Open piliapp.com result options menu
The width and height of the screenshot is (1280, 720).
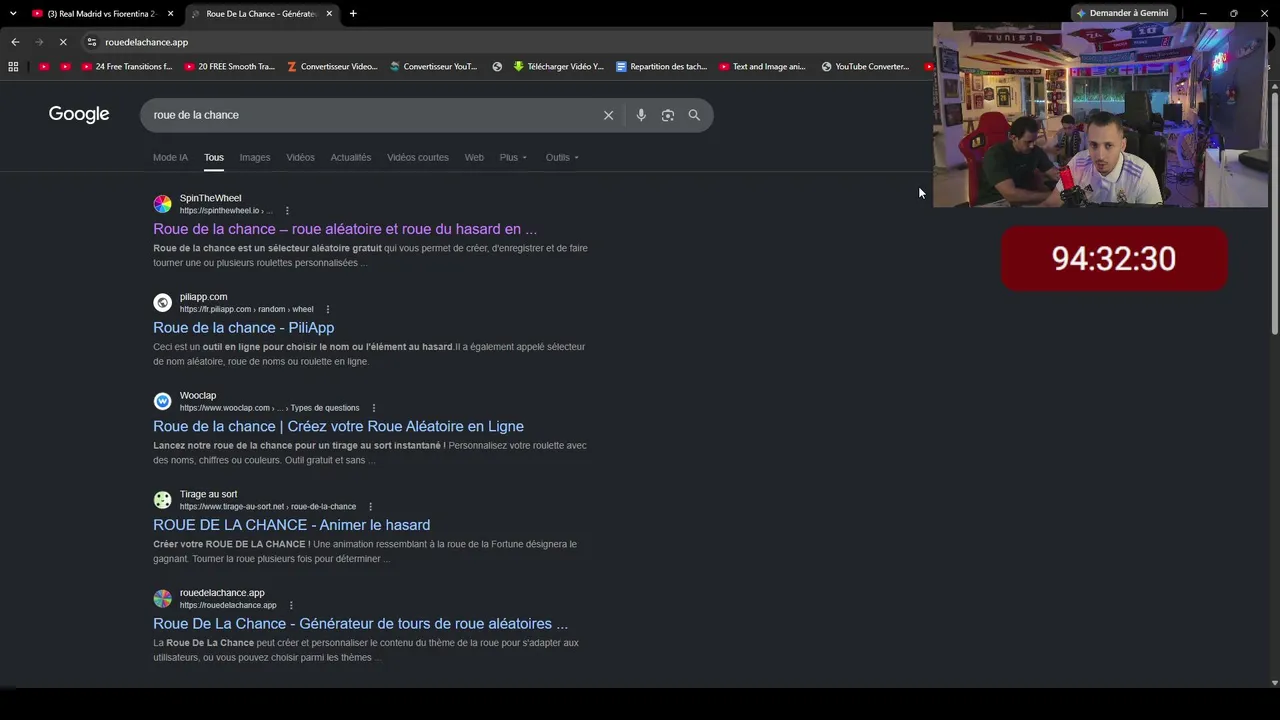pyautogui.click(x=328, y=310)
